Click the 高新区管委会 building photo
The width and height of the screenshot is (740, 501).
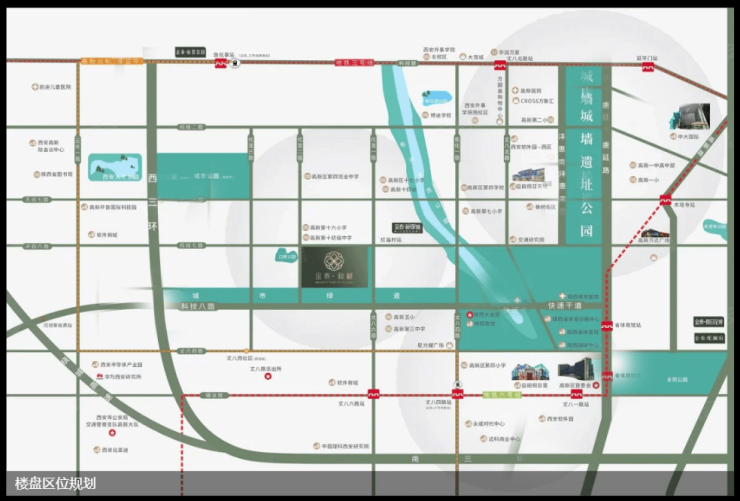pyautogui.click(x=574, y=369)
